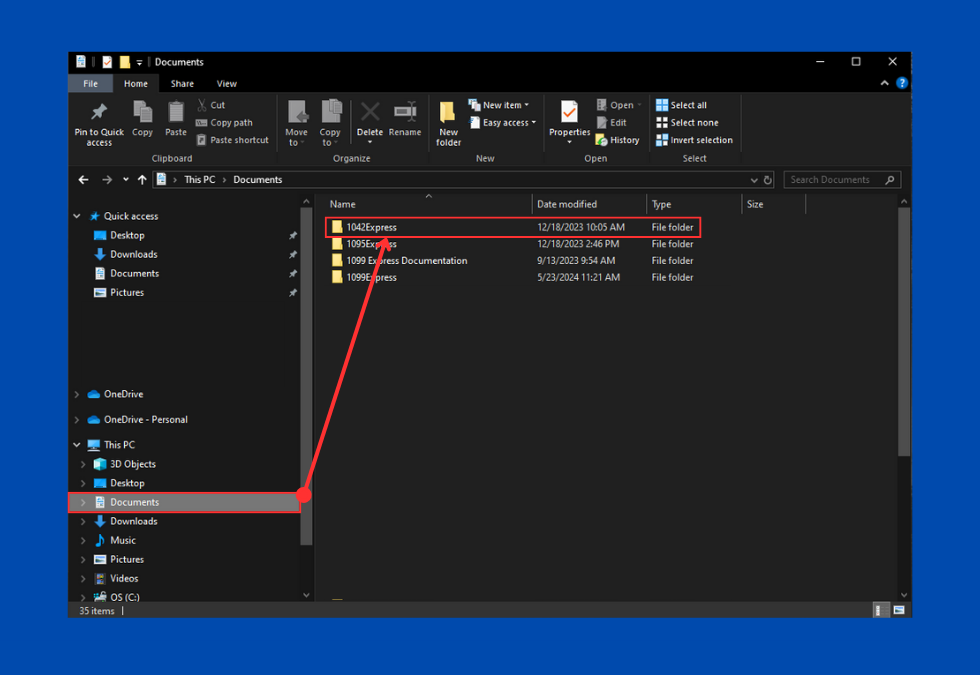
Task: Open the Share ribbon tab
Action: pyautogui.click(x=182, y=84)
